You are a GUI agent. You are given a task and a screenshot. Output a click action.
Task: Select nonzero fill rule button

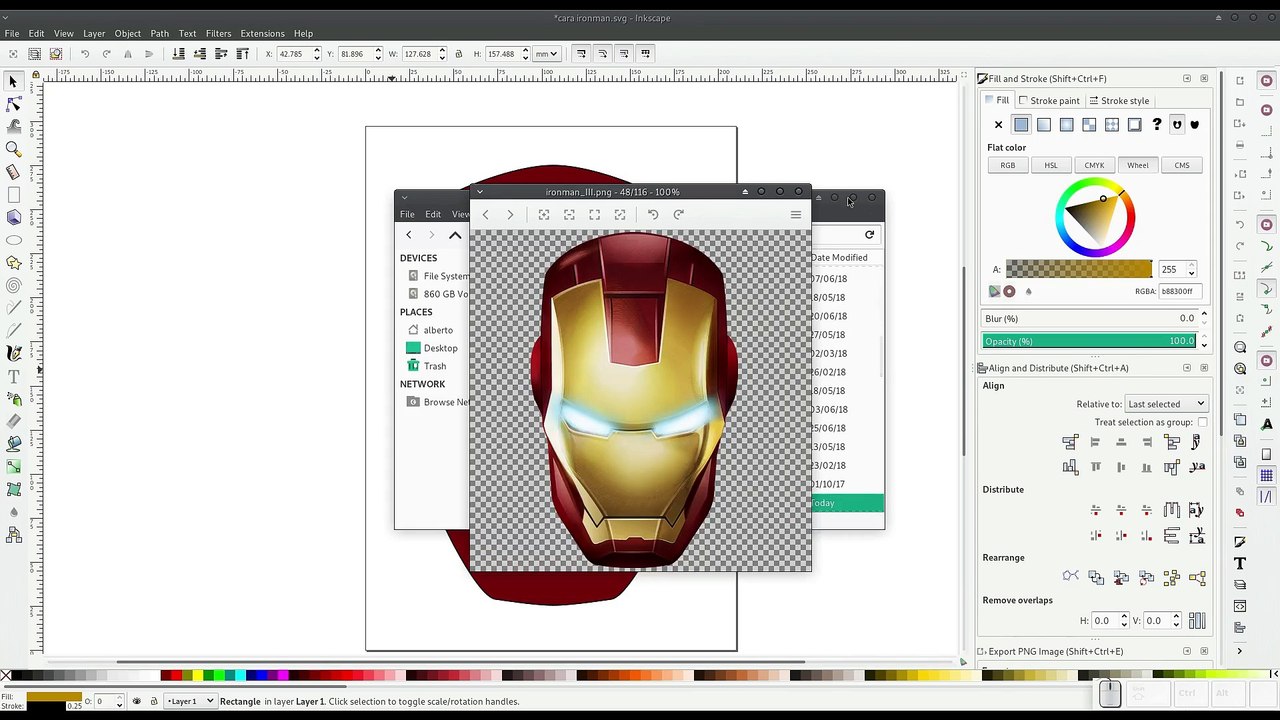[x=1194, y=125]
